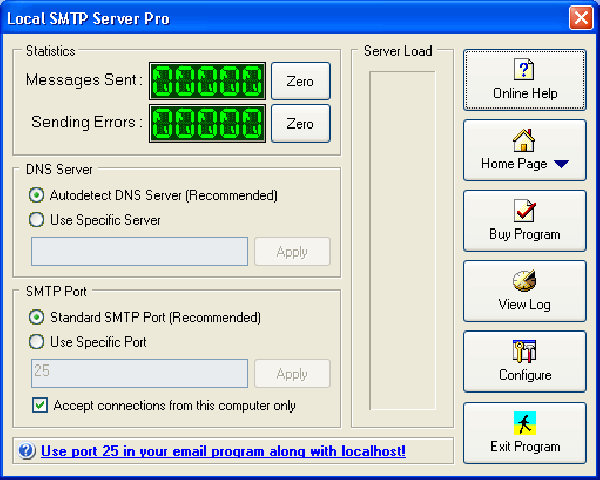Toggle Accept connections from this computer only
600x480 pixels.
(40, 405)
